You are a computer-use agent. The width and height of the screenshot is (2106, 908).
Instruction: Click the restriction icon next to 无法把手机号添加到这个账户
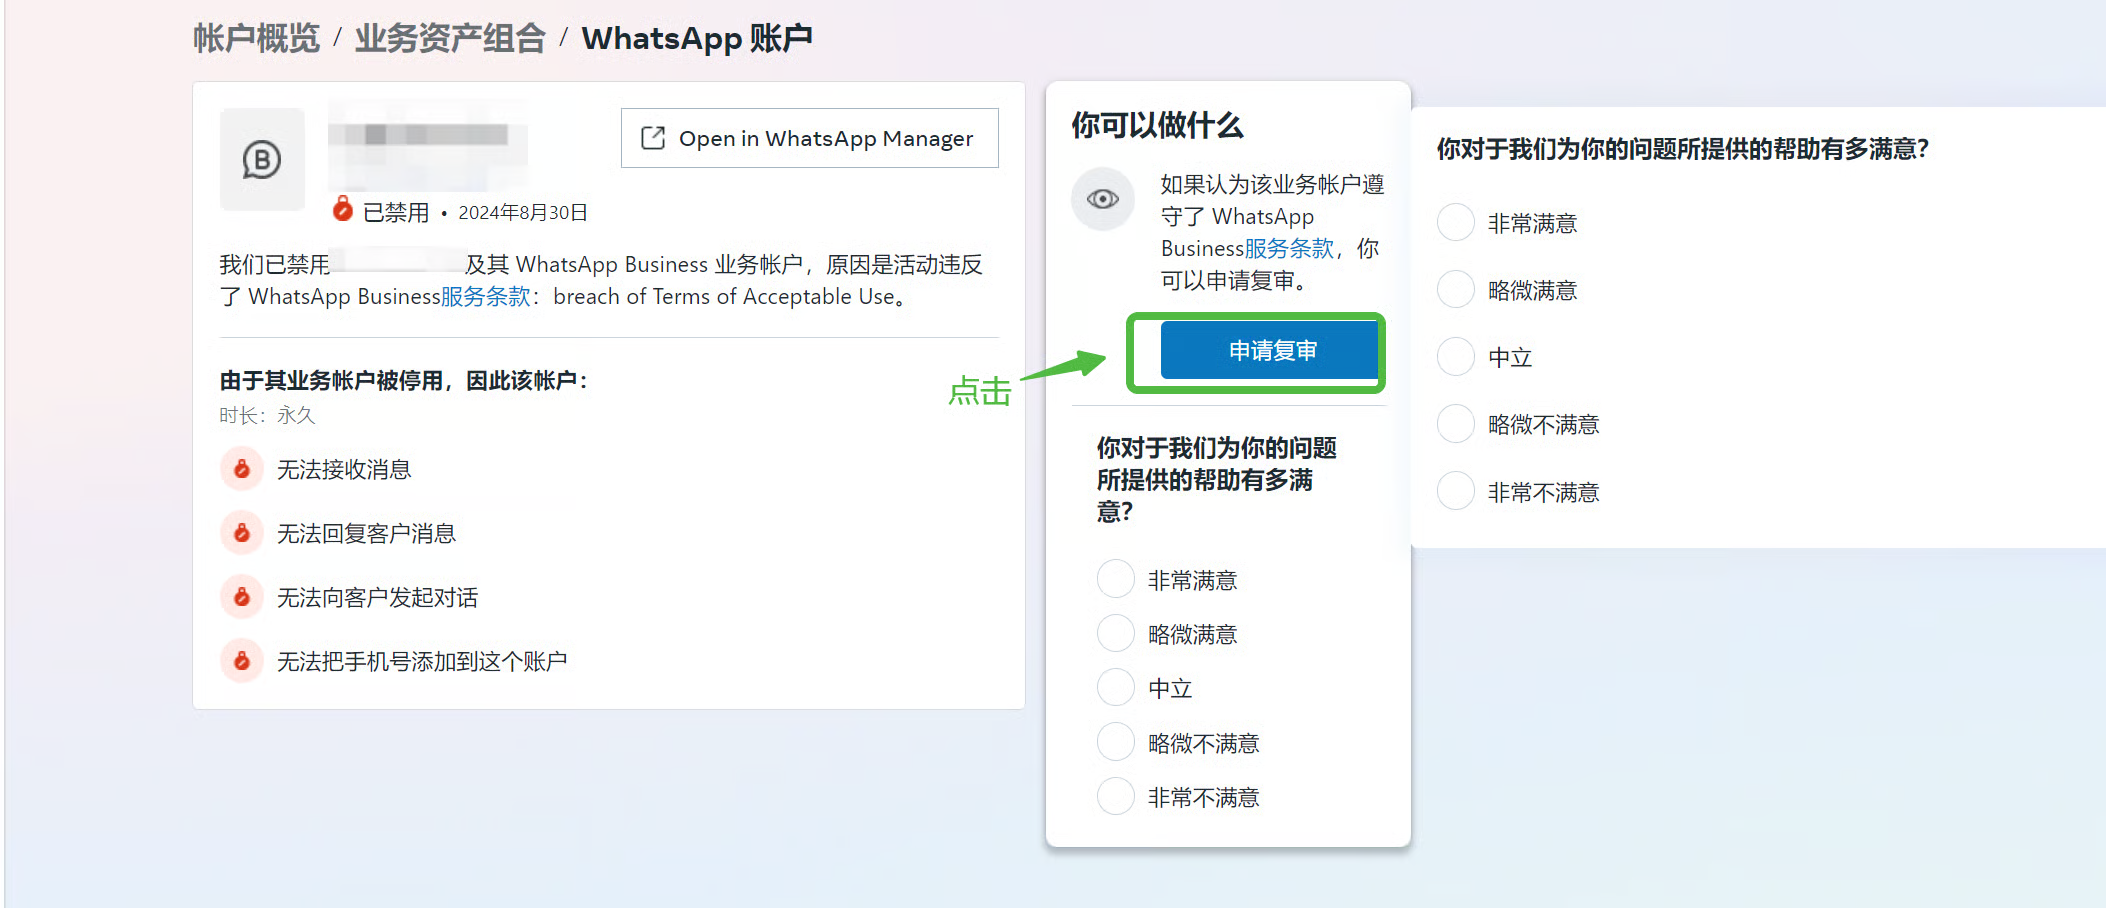point(242,661)
